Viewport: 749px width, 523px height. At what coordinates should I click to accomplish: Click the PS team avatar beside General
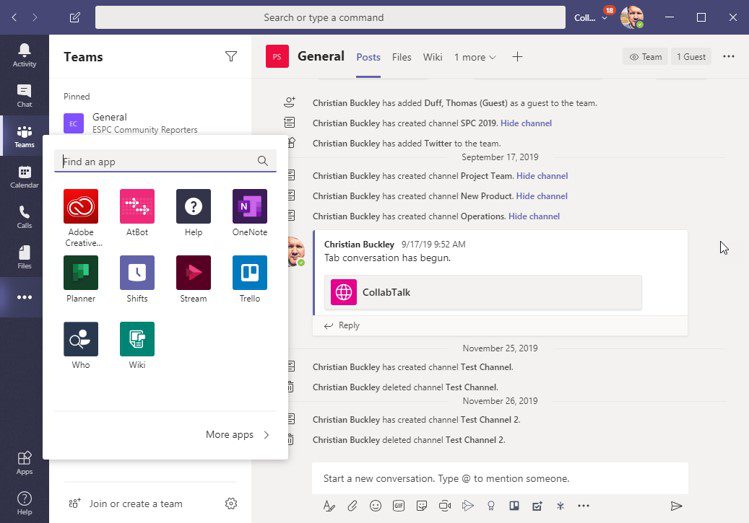click(277, 57)
